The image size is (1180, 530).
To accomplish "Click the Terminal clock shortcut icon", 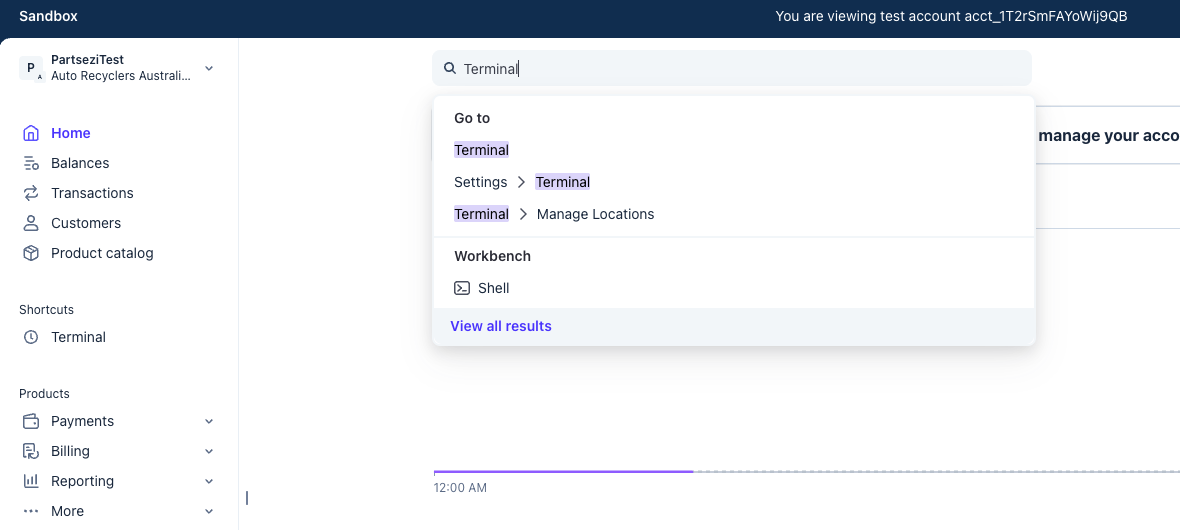I will pyautogui.click(x=31, y=337).
